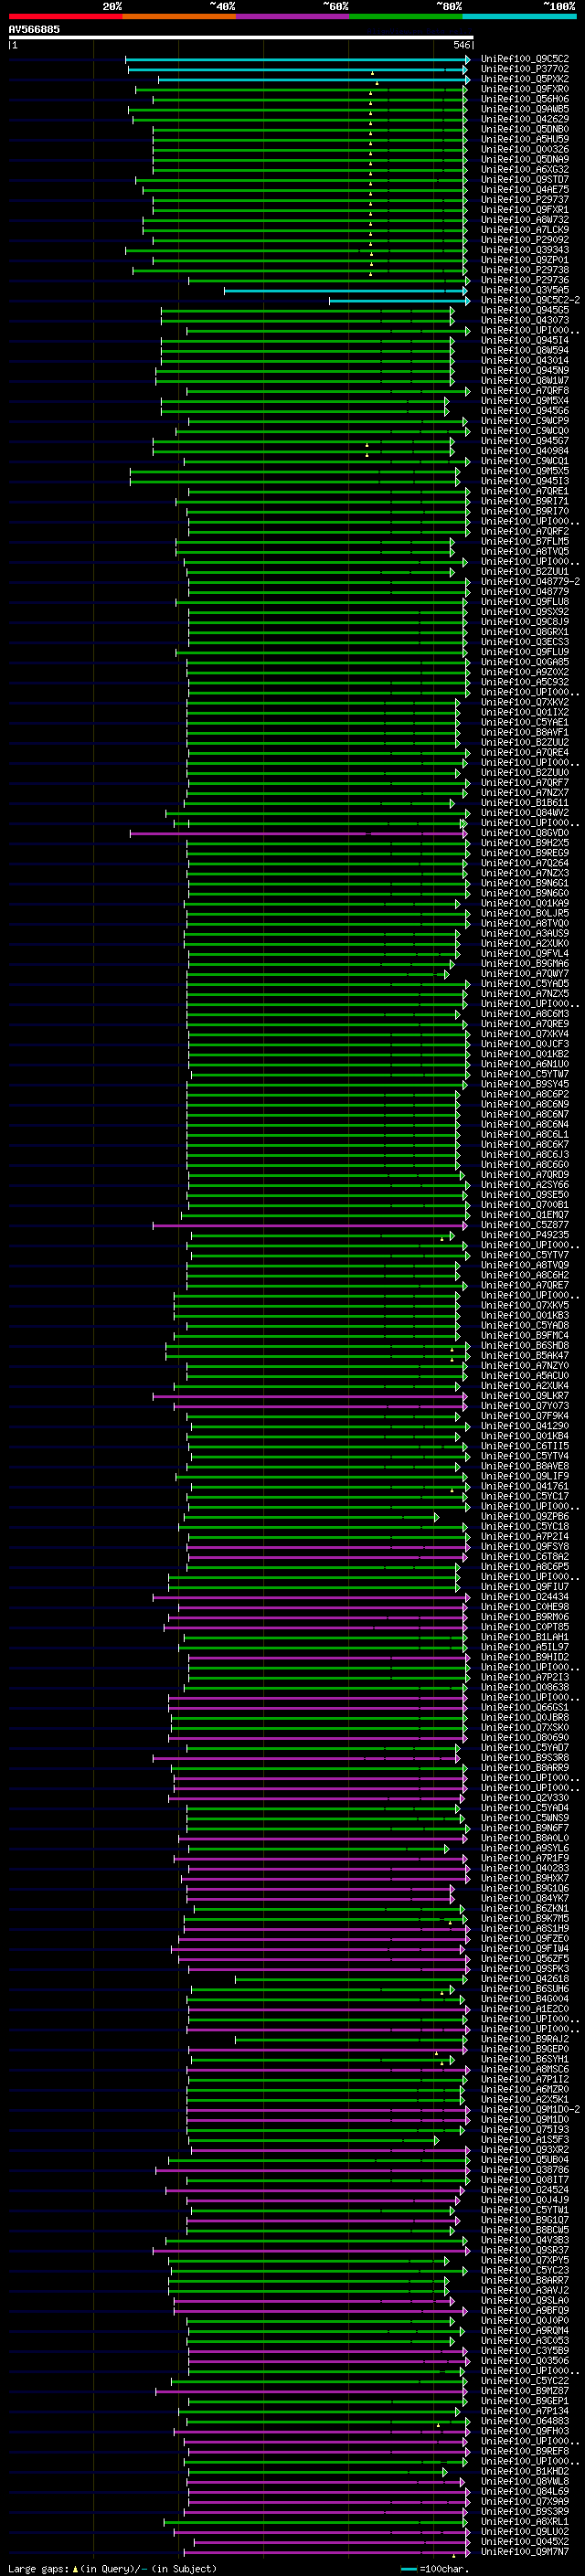Select hit UniRef100_P29736

[525, 280]
